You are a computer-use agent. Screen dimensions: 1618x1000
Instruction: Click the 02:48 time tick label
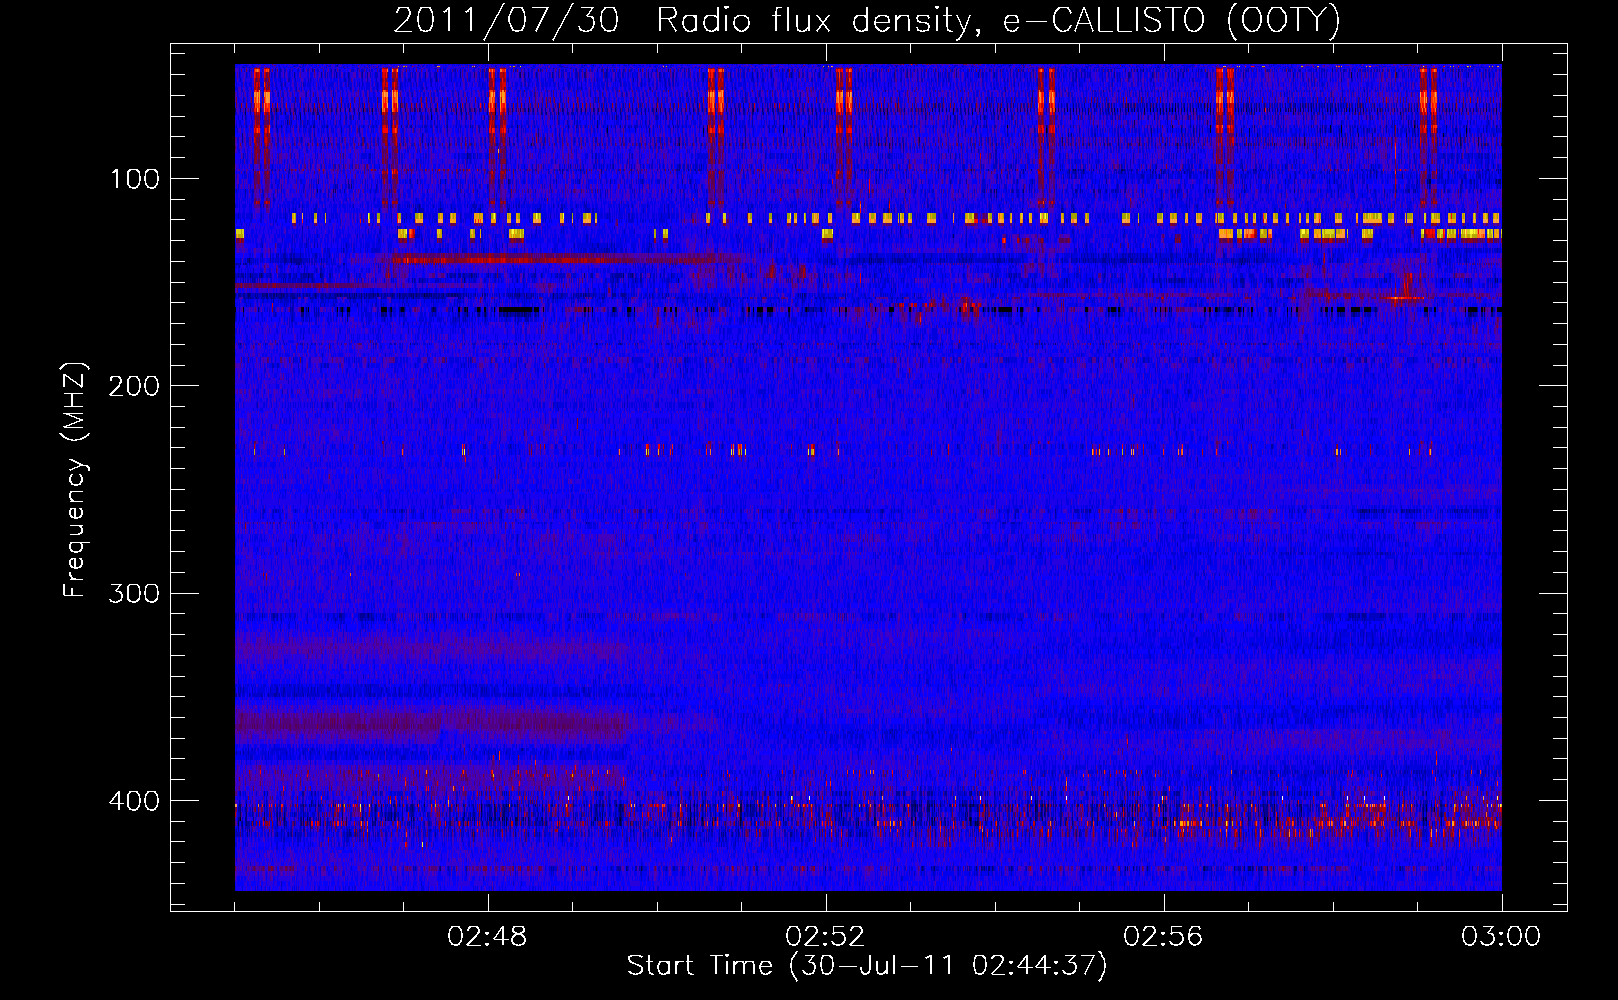point(487,937)
